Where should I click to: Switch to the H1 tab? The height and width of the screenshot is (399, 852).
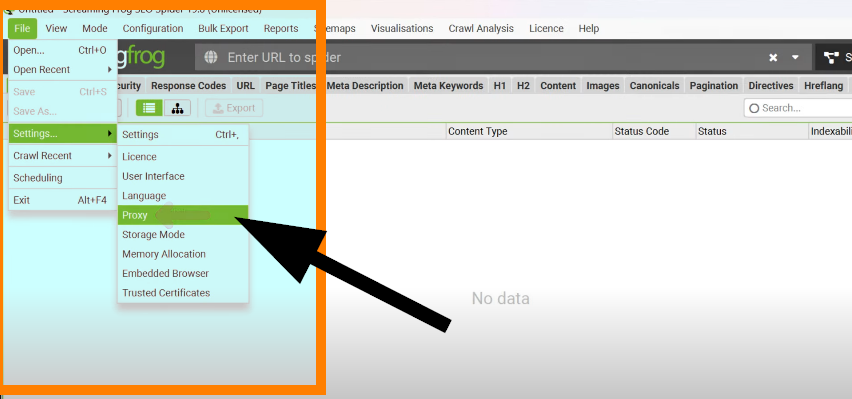pos(500,85)
